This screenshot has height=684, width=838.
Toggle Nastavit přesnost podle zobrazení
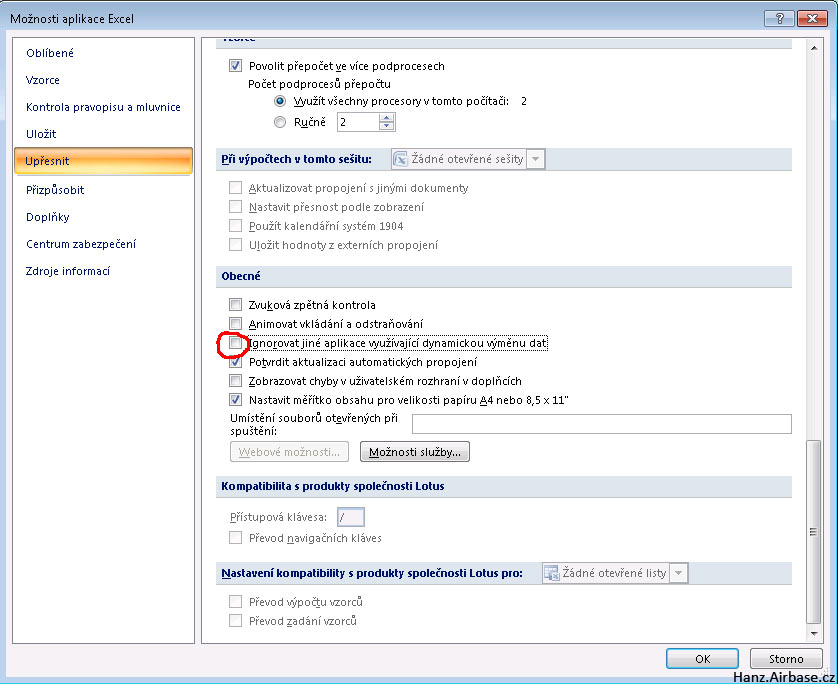click(235, 207)
